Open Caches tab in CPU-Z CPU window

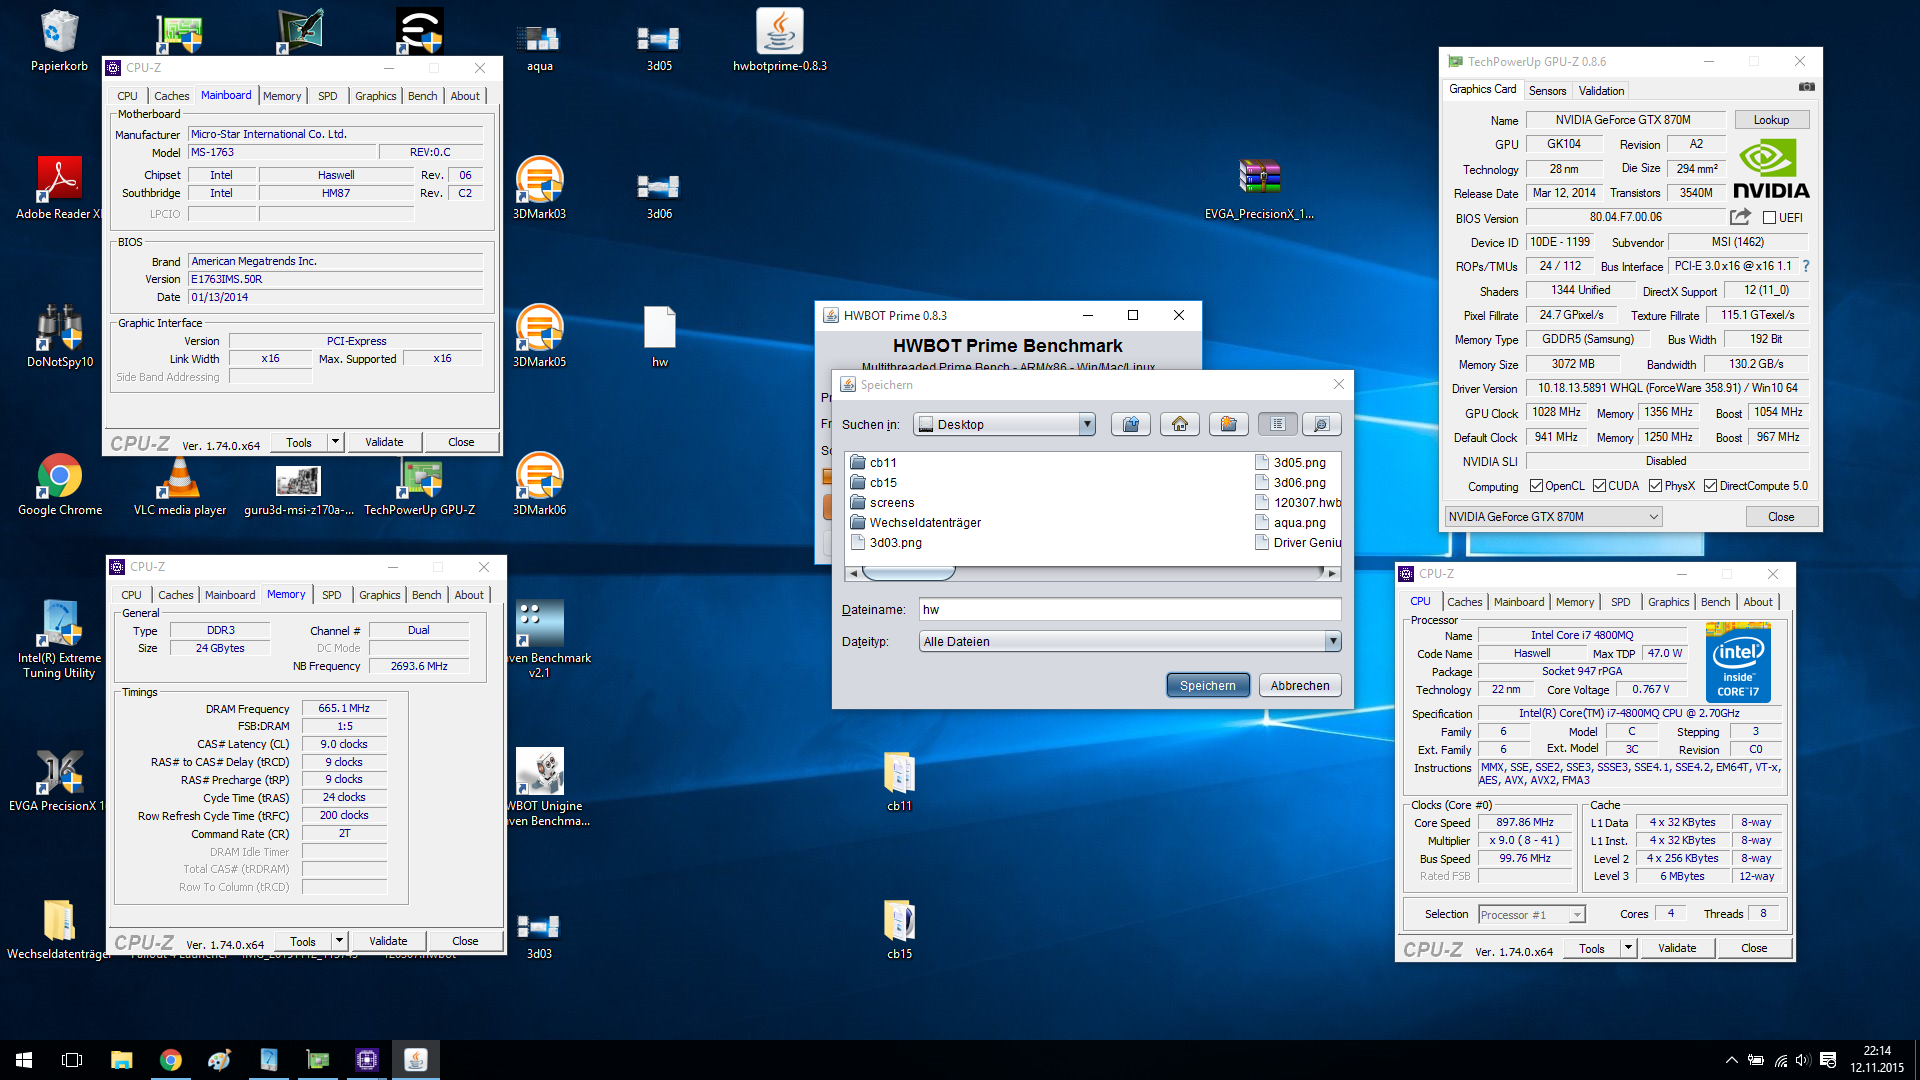(x=1465, y=602)
